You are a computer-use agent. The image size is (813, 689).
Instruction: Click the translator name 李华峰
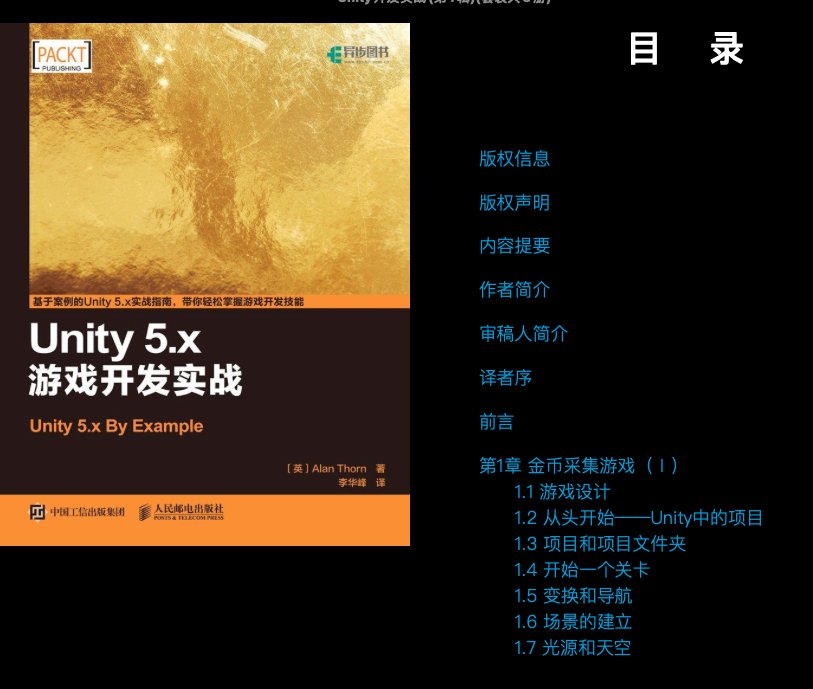pyautogui.click(x=353, y=483)
